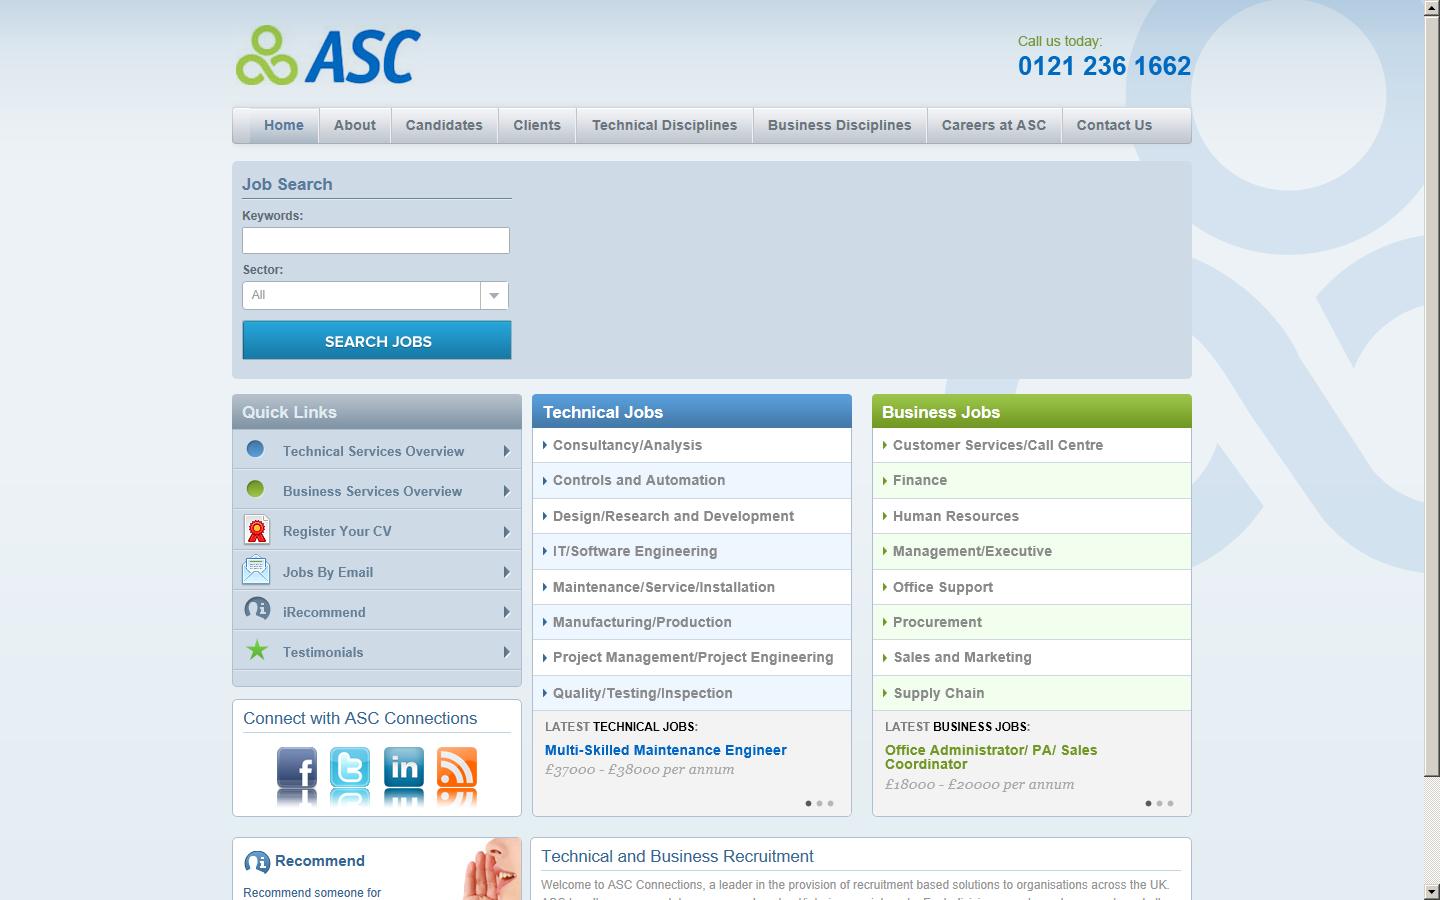This screenshot has height=900, width=1440.
Task: Open the Careers at ASC menu item
Action: 993,125
